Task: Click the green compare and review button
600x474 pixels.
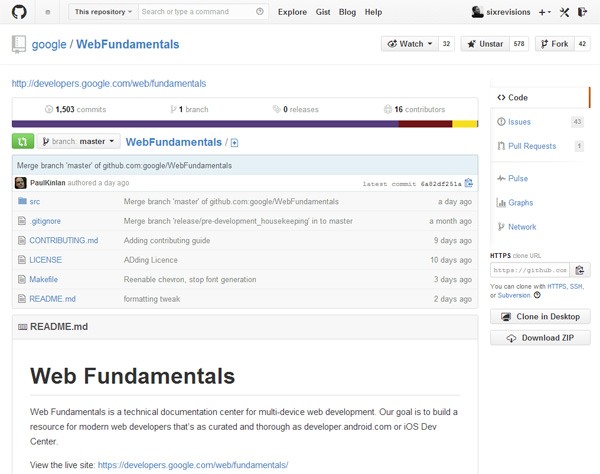Action: [22, 142]
